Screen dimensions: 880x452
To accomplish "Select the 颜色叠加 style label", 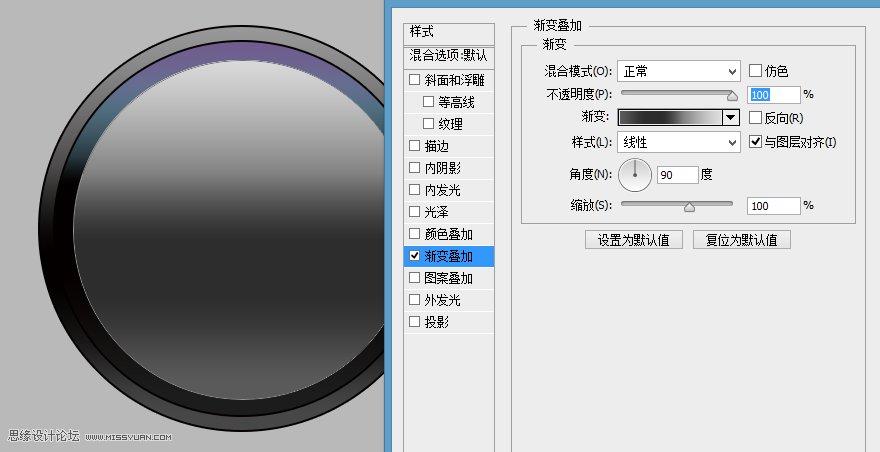I will point(448,234).
